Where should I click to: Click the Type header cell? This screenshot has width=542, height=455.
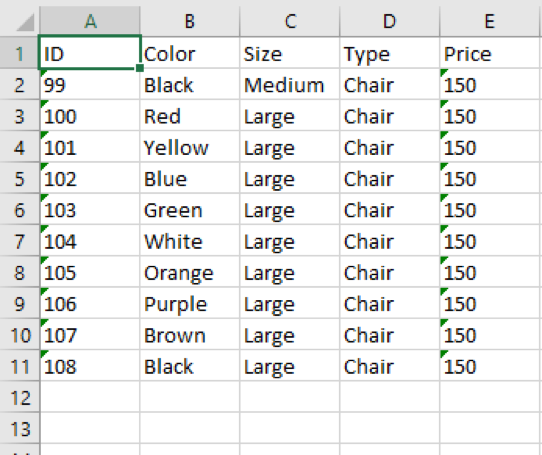coord(390,54)
